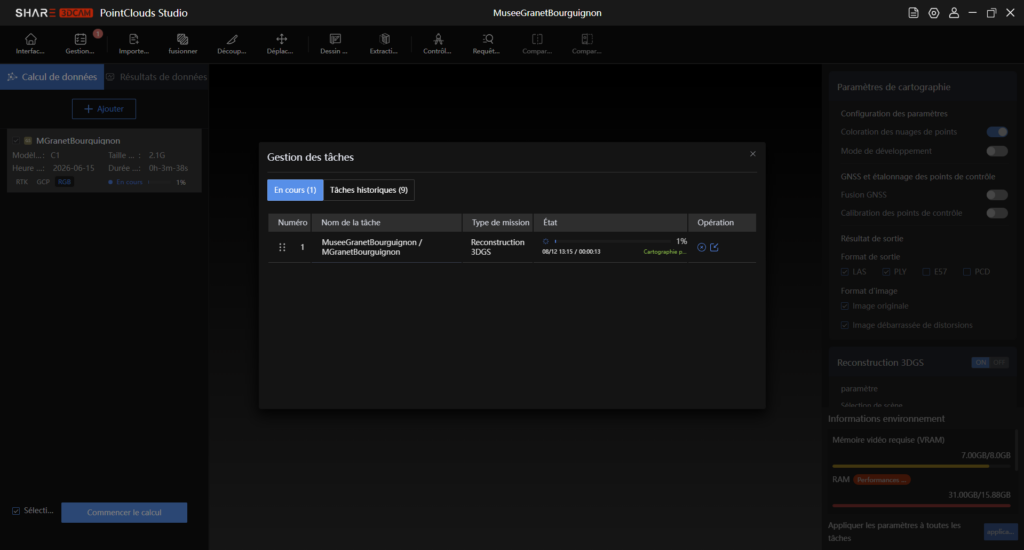Click En cours status on project card
Viewport: 1024px width, 550px height.
click(x=129, y=182)
